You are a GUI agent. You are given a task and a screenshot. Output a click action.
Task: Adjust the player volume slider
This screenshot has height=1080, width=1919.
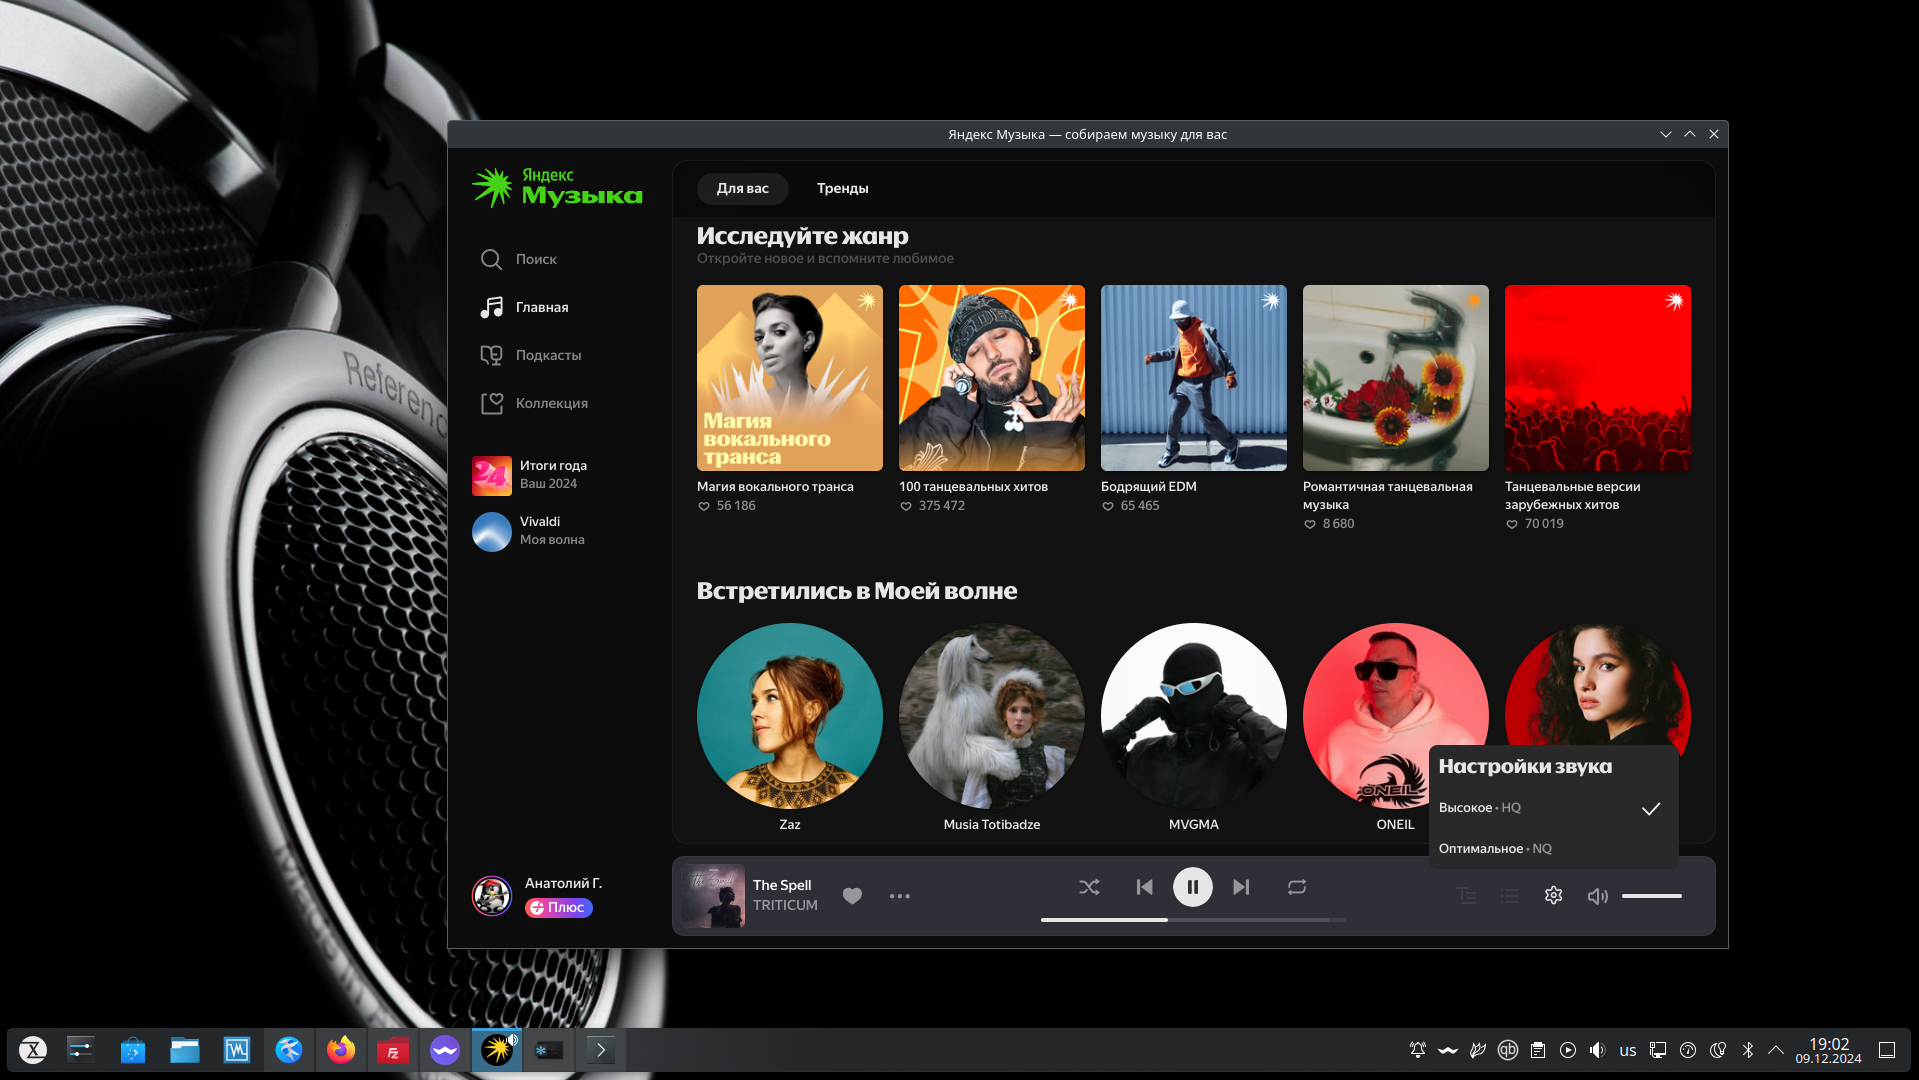[x=1652, y=896]
